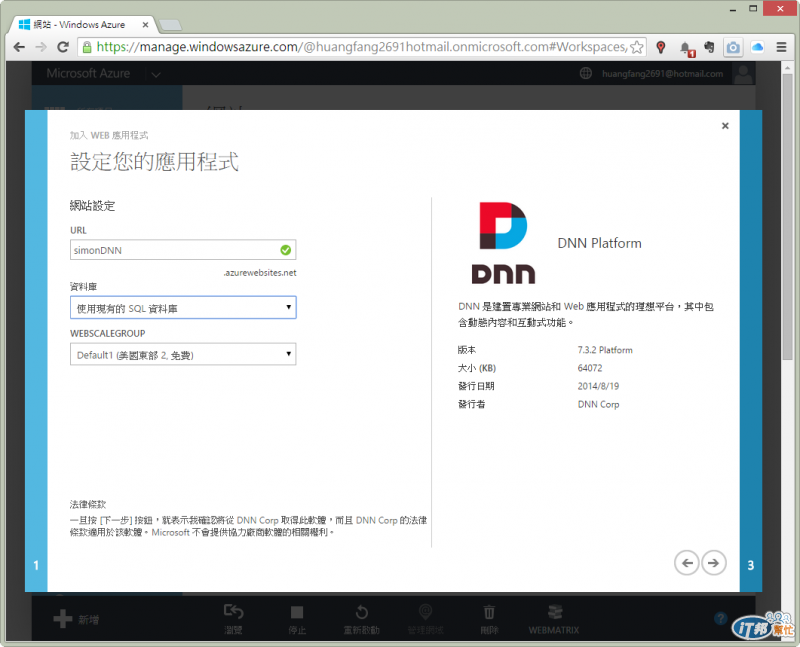Select the Windows Azure browser tab
The width and height of the screenshot is (800, 647).
click(x=82, y=24)
